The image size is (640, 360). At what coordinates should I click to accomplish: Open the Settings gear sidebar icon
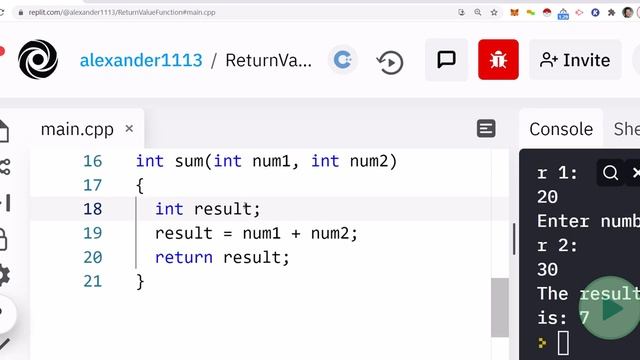click(4, 275)
